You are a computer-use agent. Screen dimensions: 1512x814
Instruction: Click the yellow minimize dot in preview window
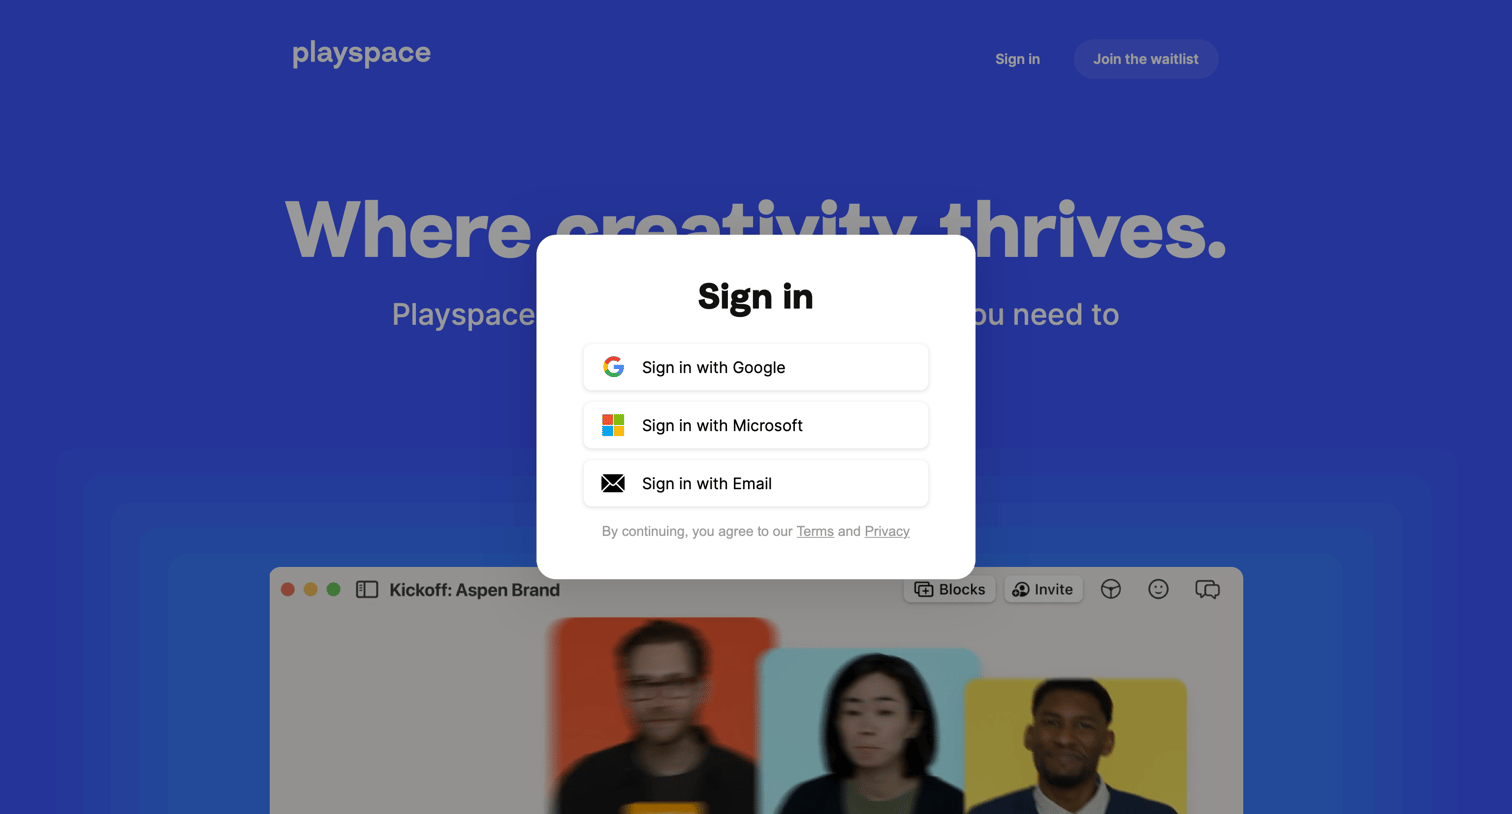311,589
